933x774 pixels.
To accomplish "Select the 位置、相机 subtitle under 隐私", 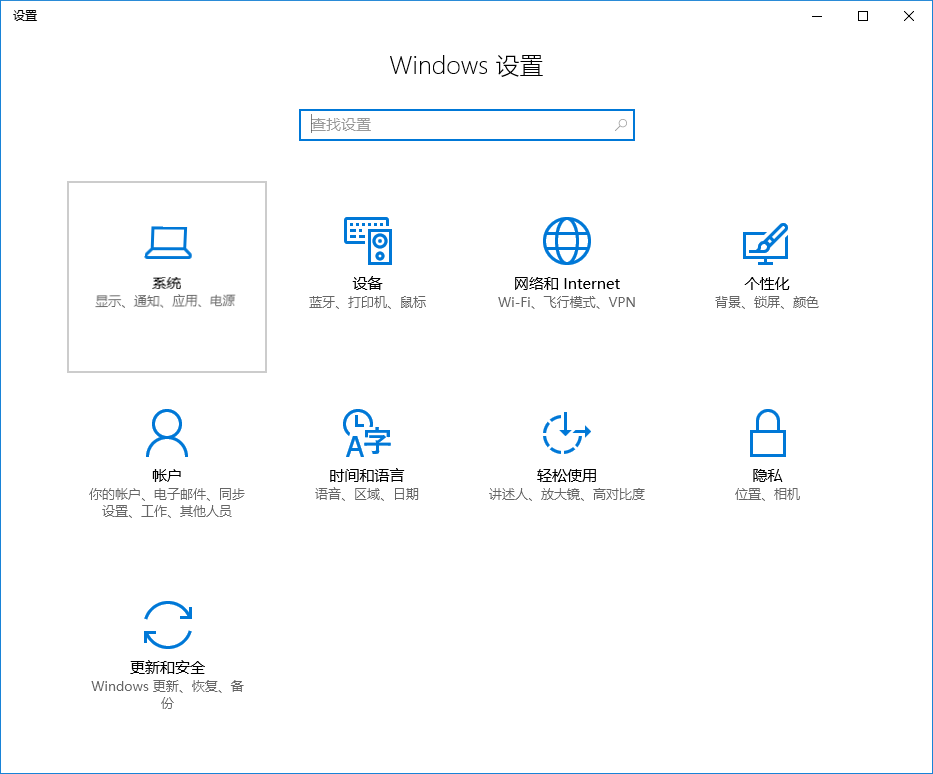I will [767, 493].
